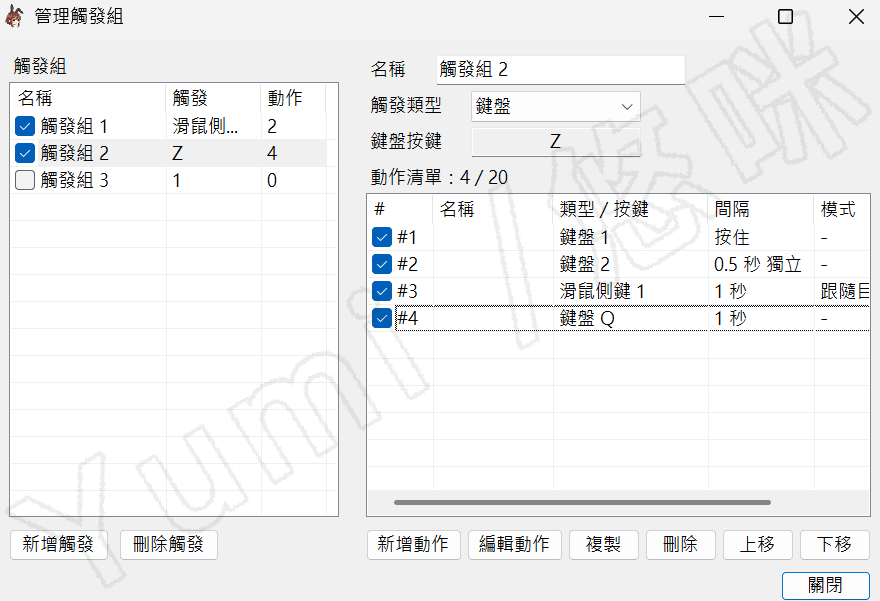Move action down with 下移

pyautogui.click(x=835, y=544)
